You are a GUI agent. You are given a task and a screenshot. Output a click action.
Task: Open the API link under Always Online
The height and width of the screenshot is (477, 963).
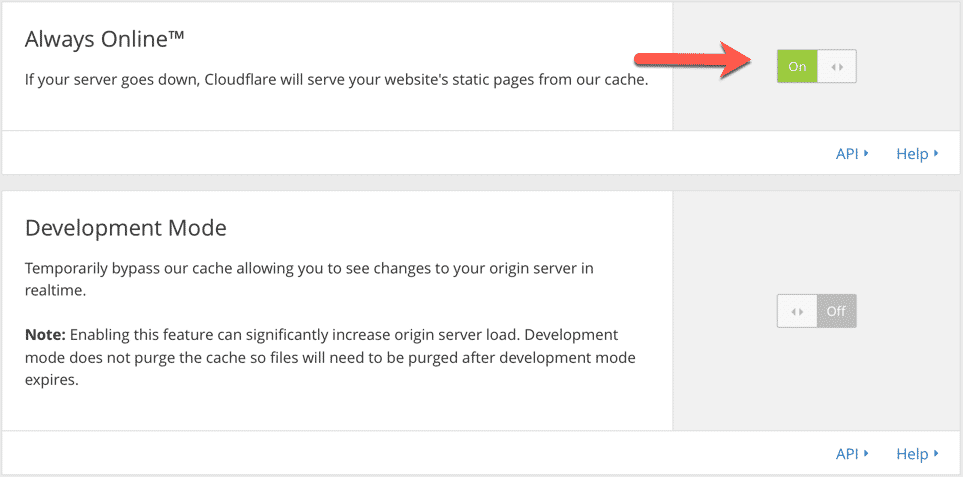point(847,154)
